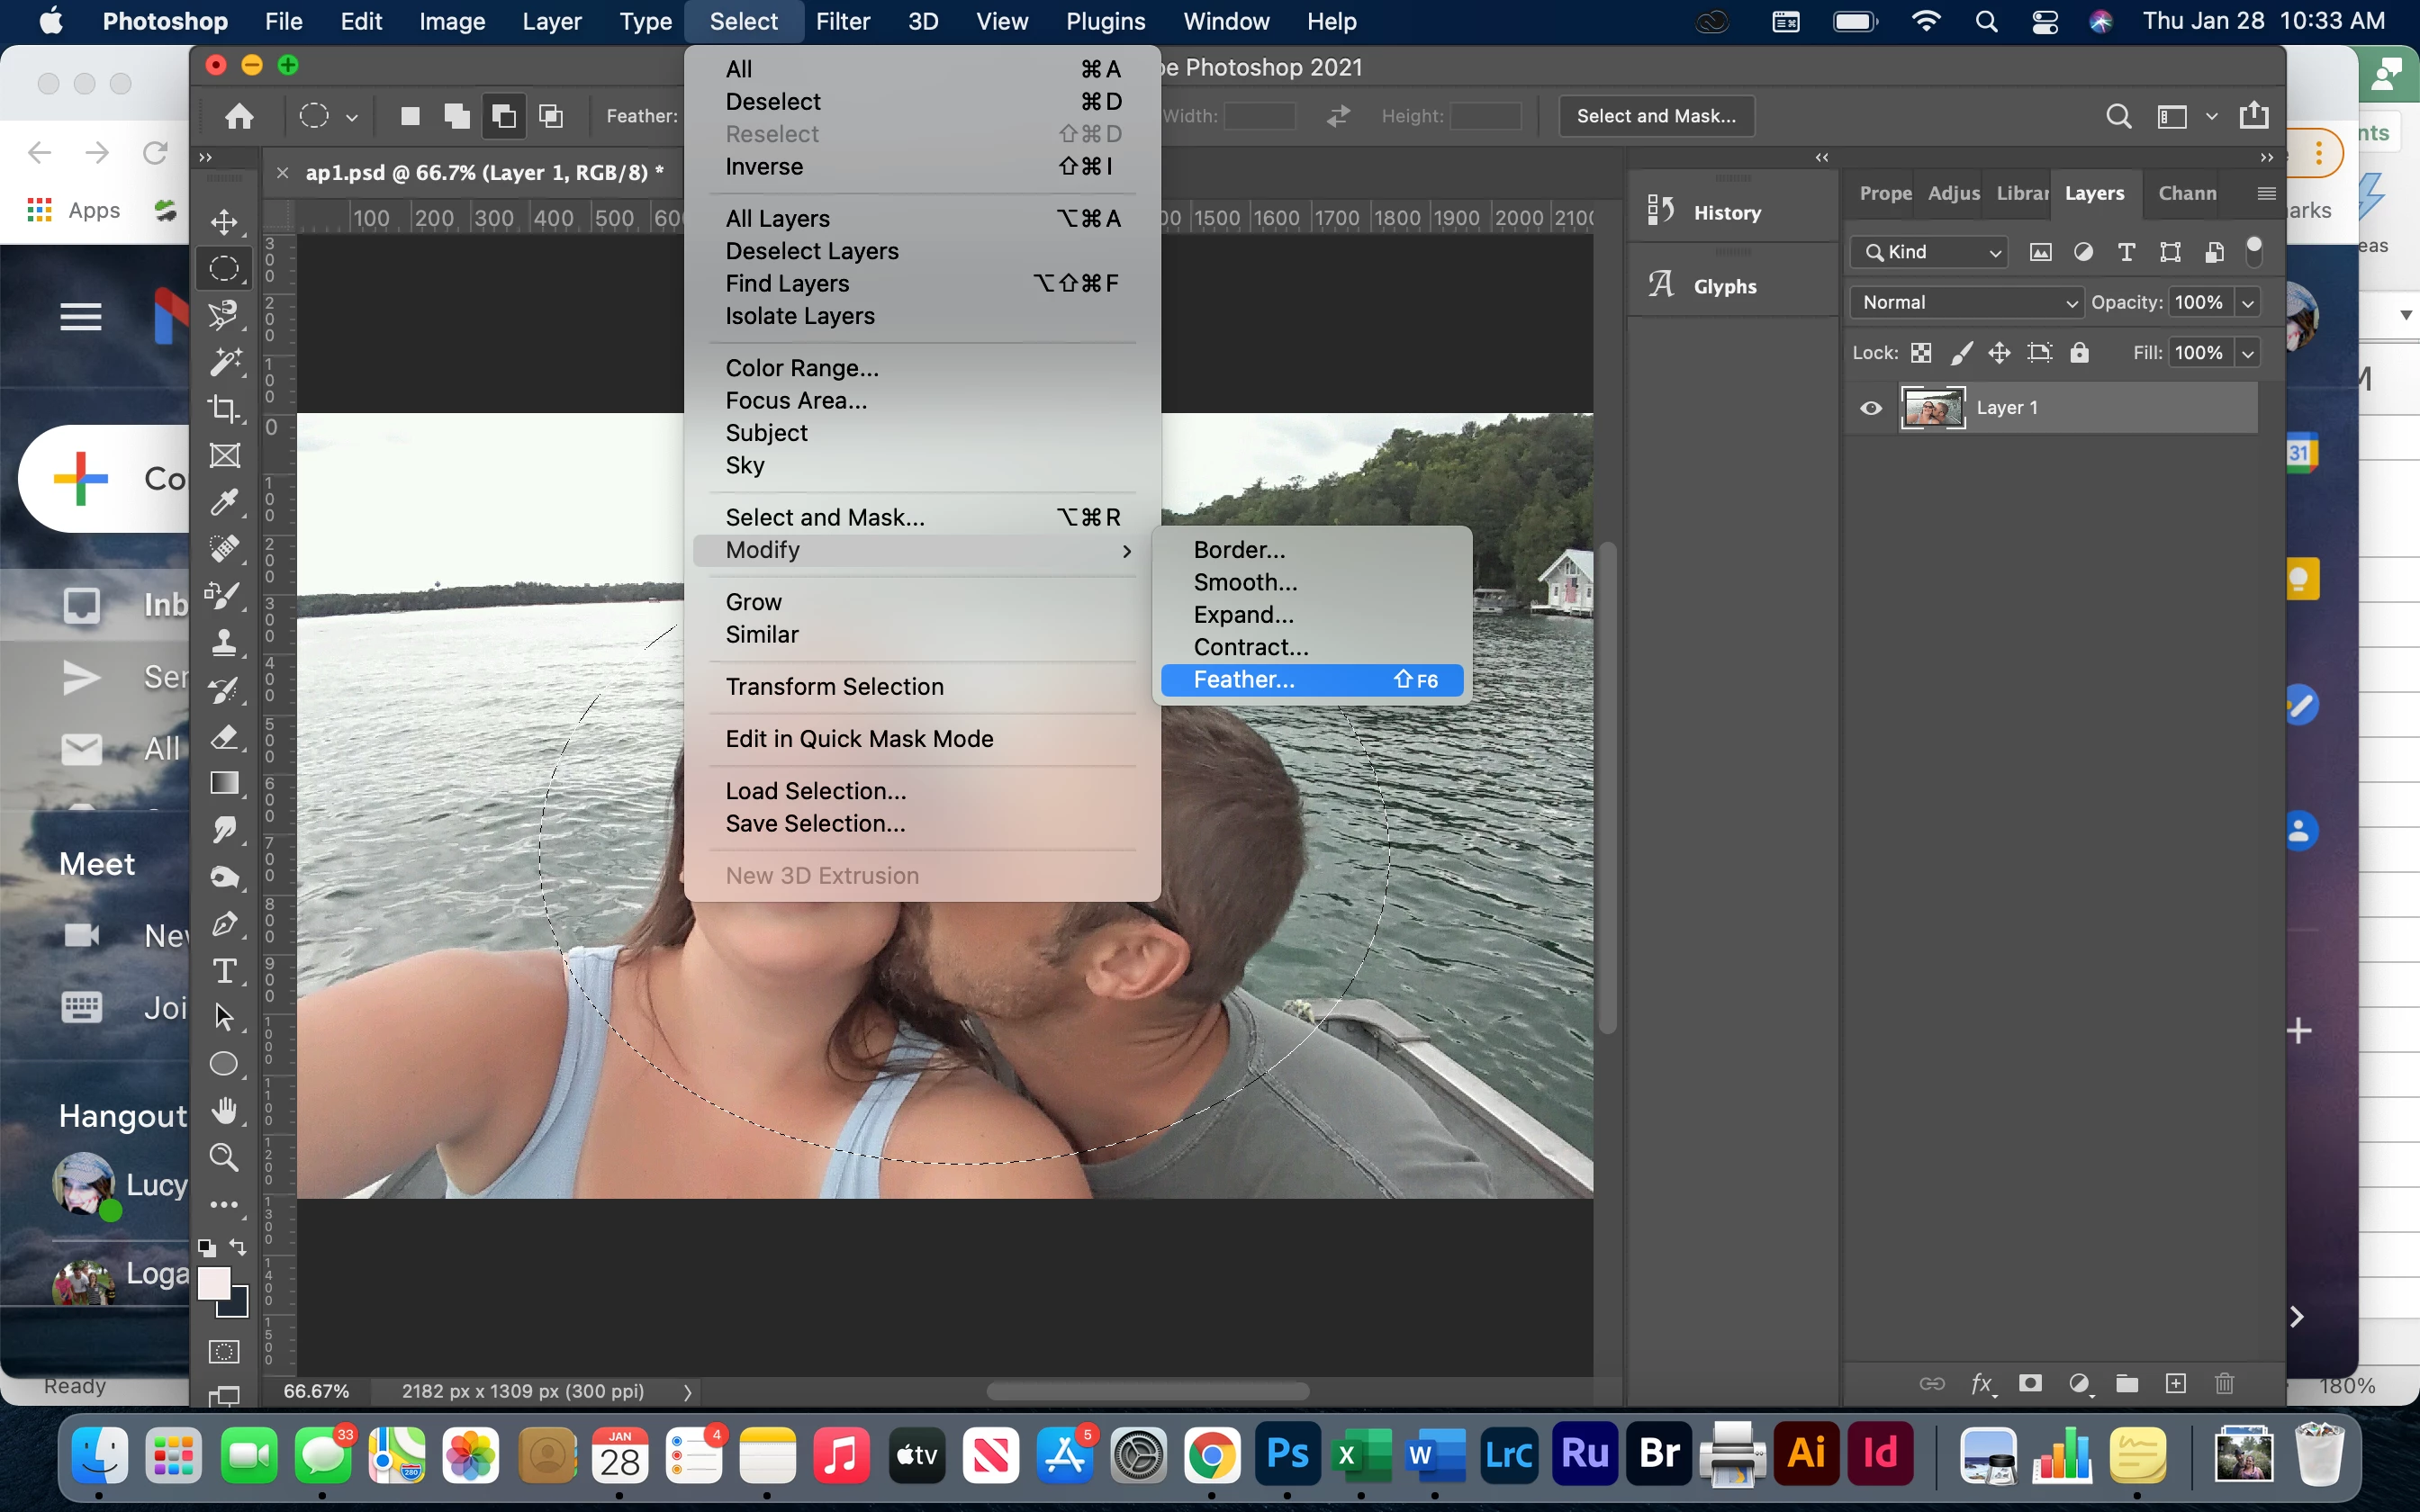Select the Crop tool

[x=224, y=408]
